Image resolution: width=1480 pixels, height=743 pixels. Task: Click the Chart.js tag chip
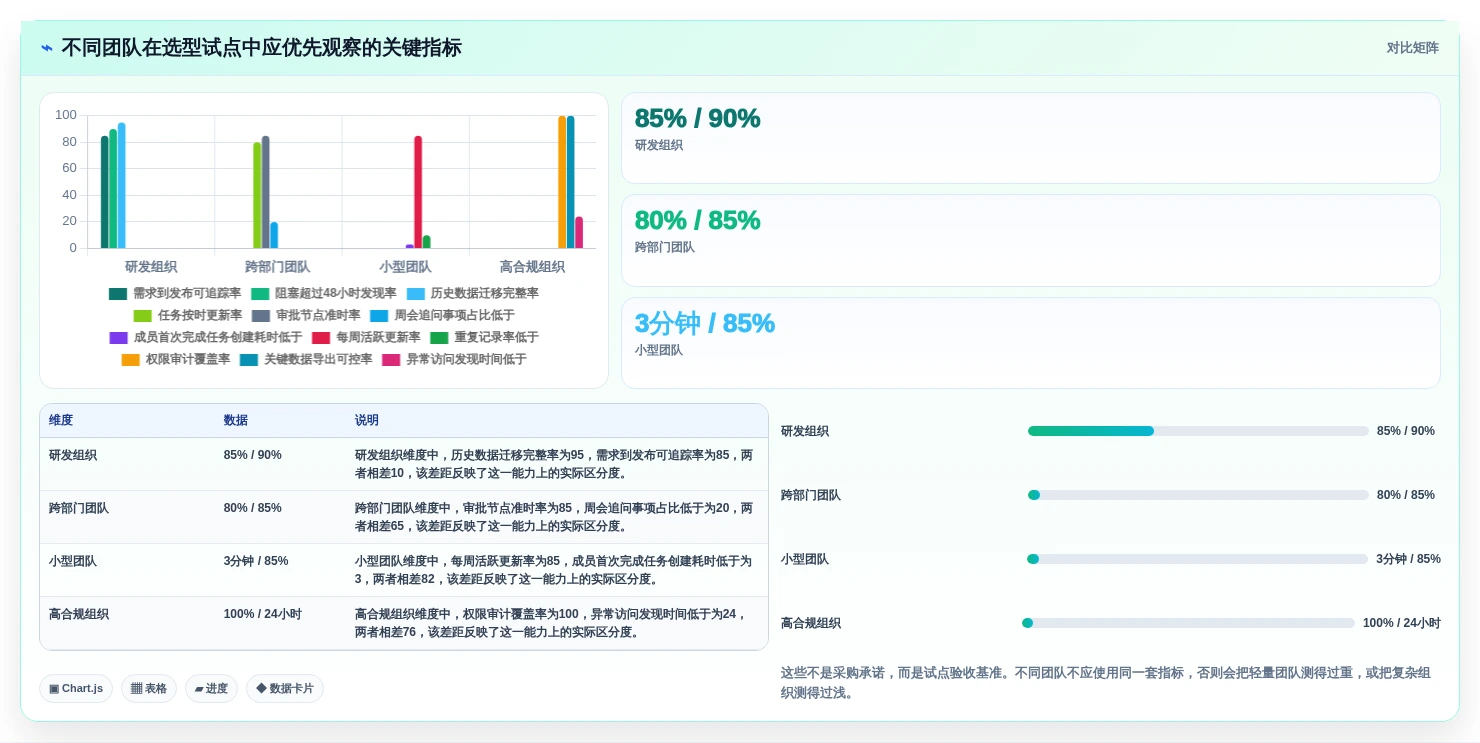coord(76,688)
